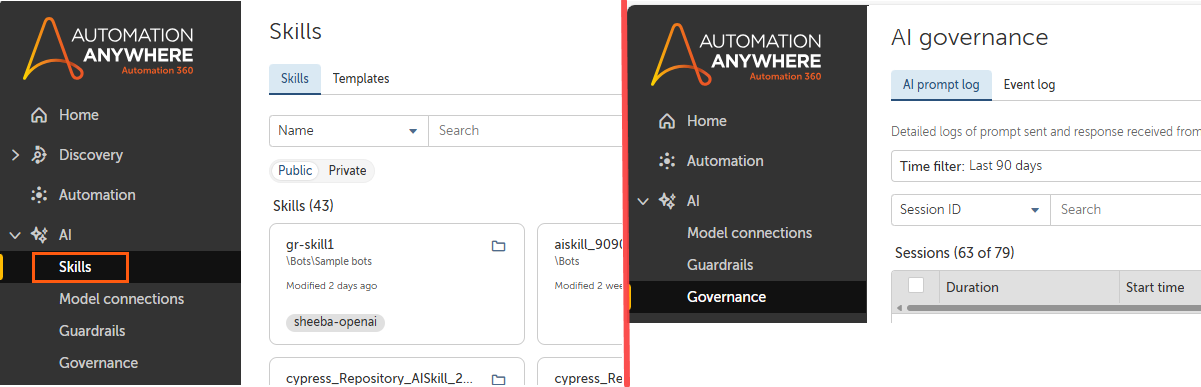This screenshot has width=1201, height=387.
Task: Open the Session ID filter dropdown
Action: 971,210
